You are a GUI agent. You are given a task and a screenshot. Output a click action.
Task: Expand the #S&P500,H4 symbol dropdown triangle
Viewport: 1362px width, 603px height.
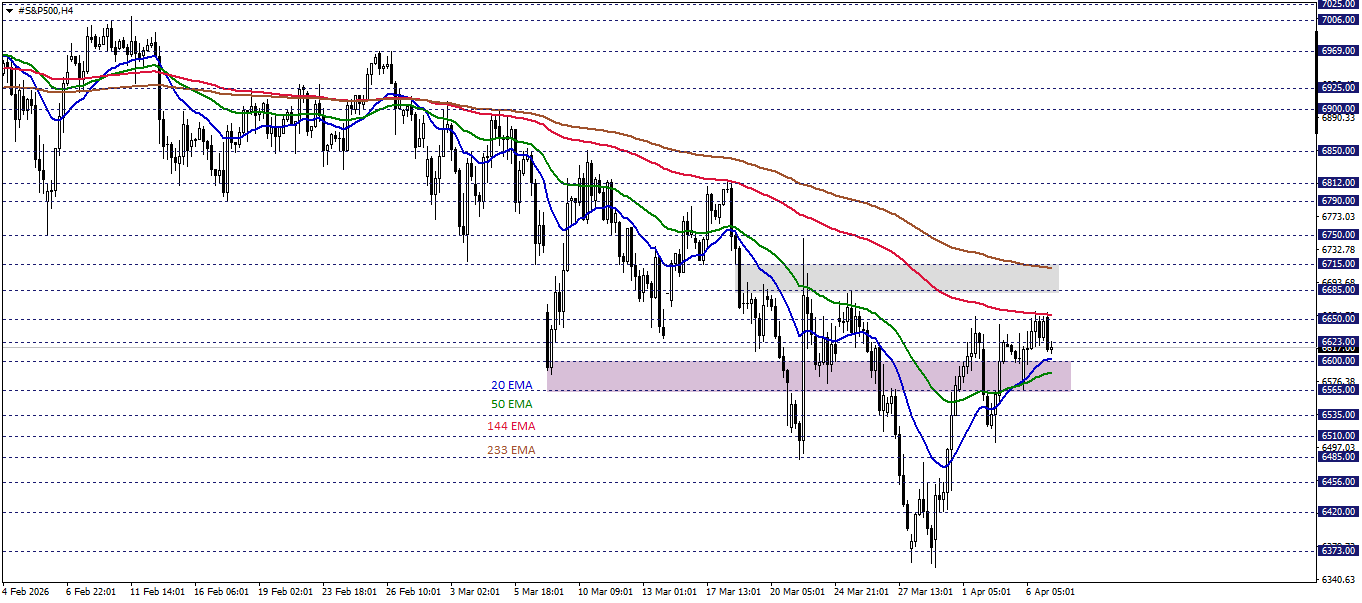9,10
